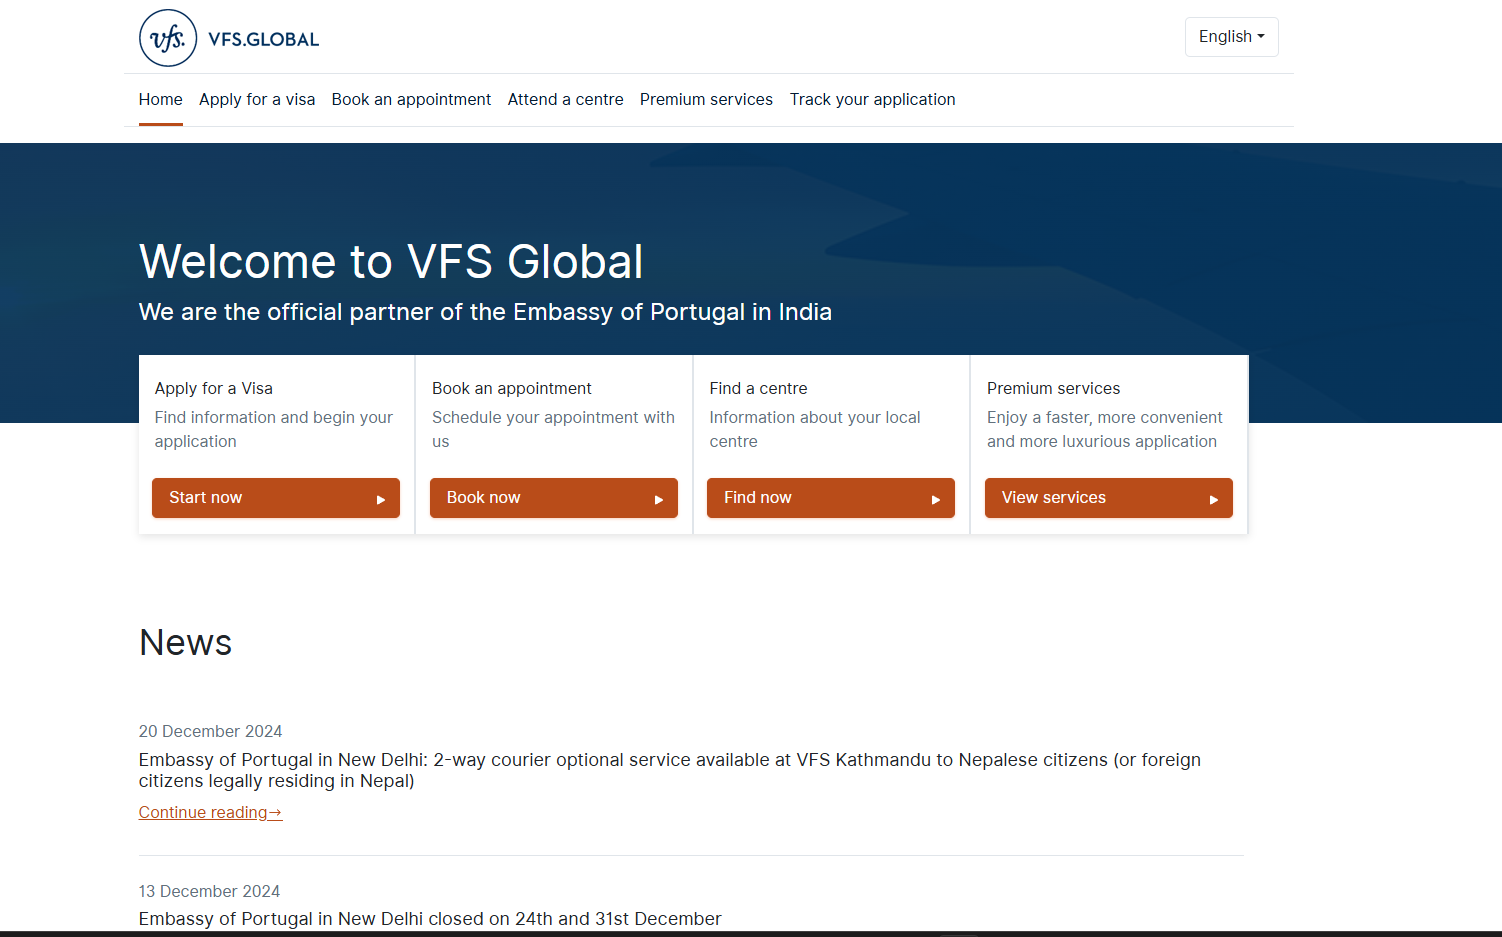Open the Track your application menu item

pyautogui.click(x=872, y=99)
